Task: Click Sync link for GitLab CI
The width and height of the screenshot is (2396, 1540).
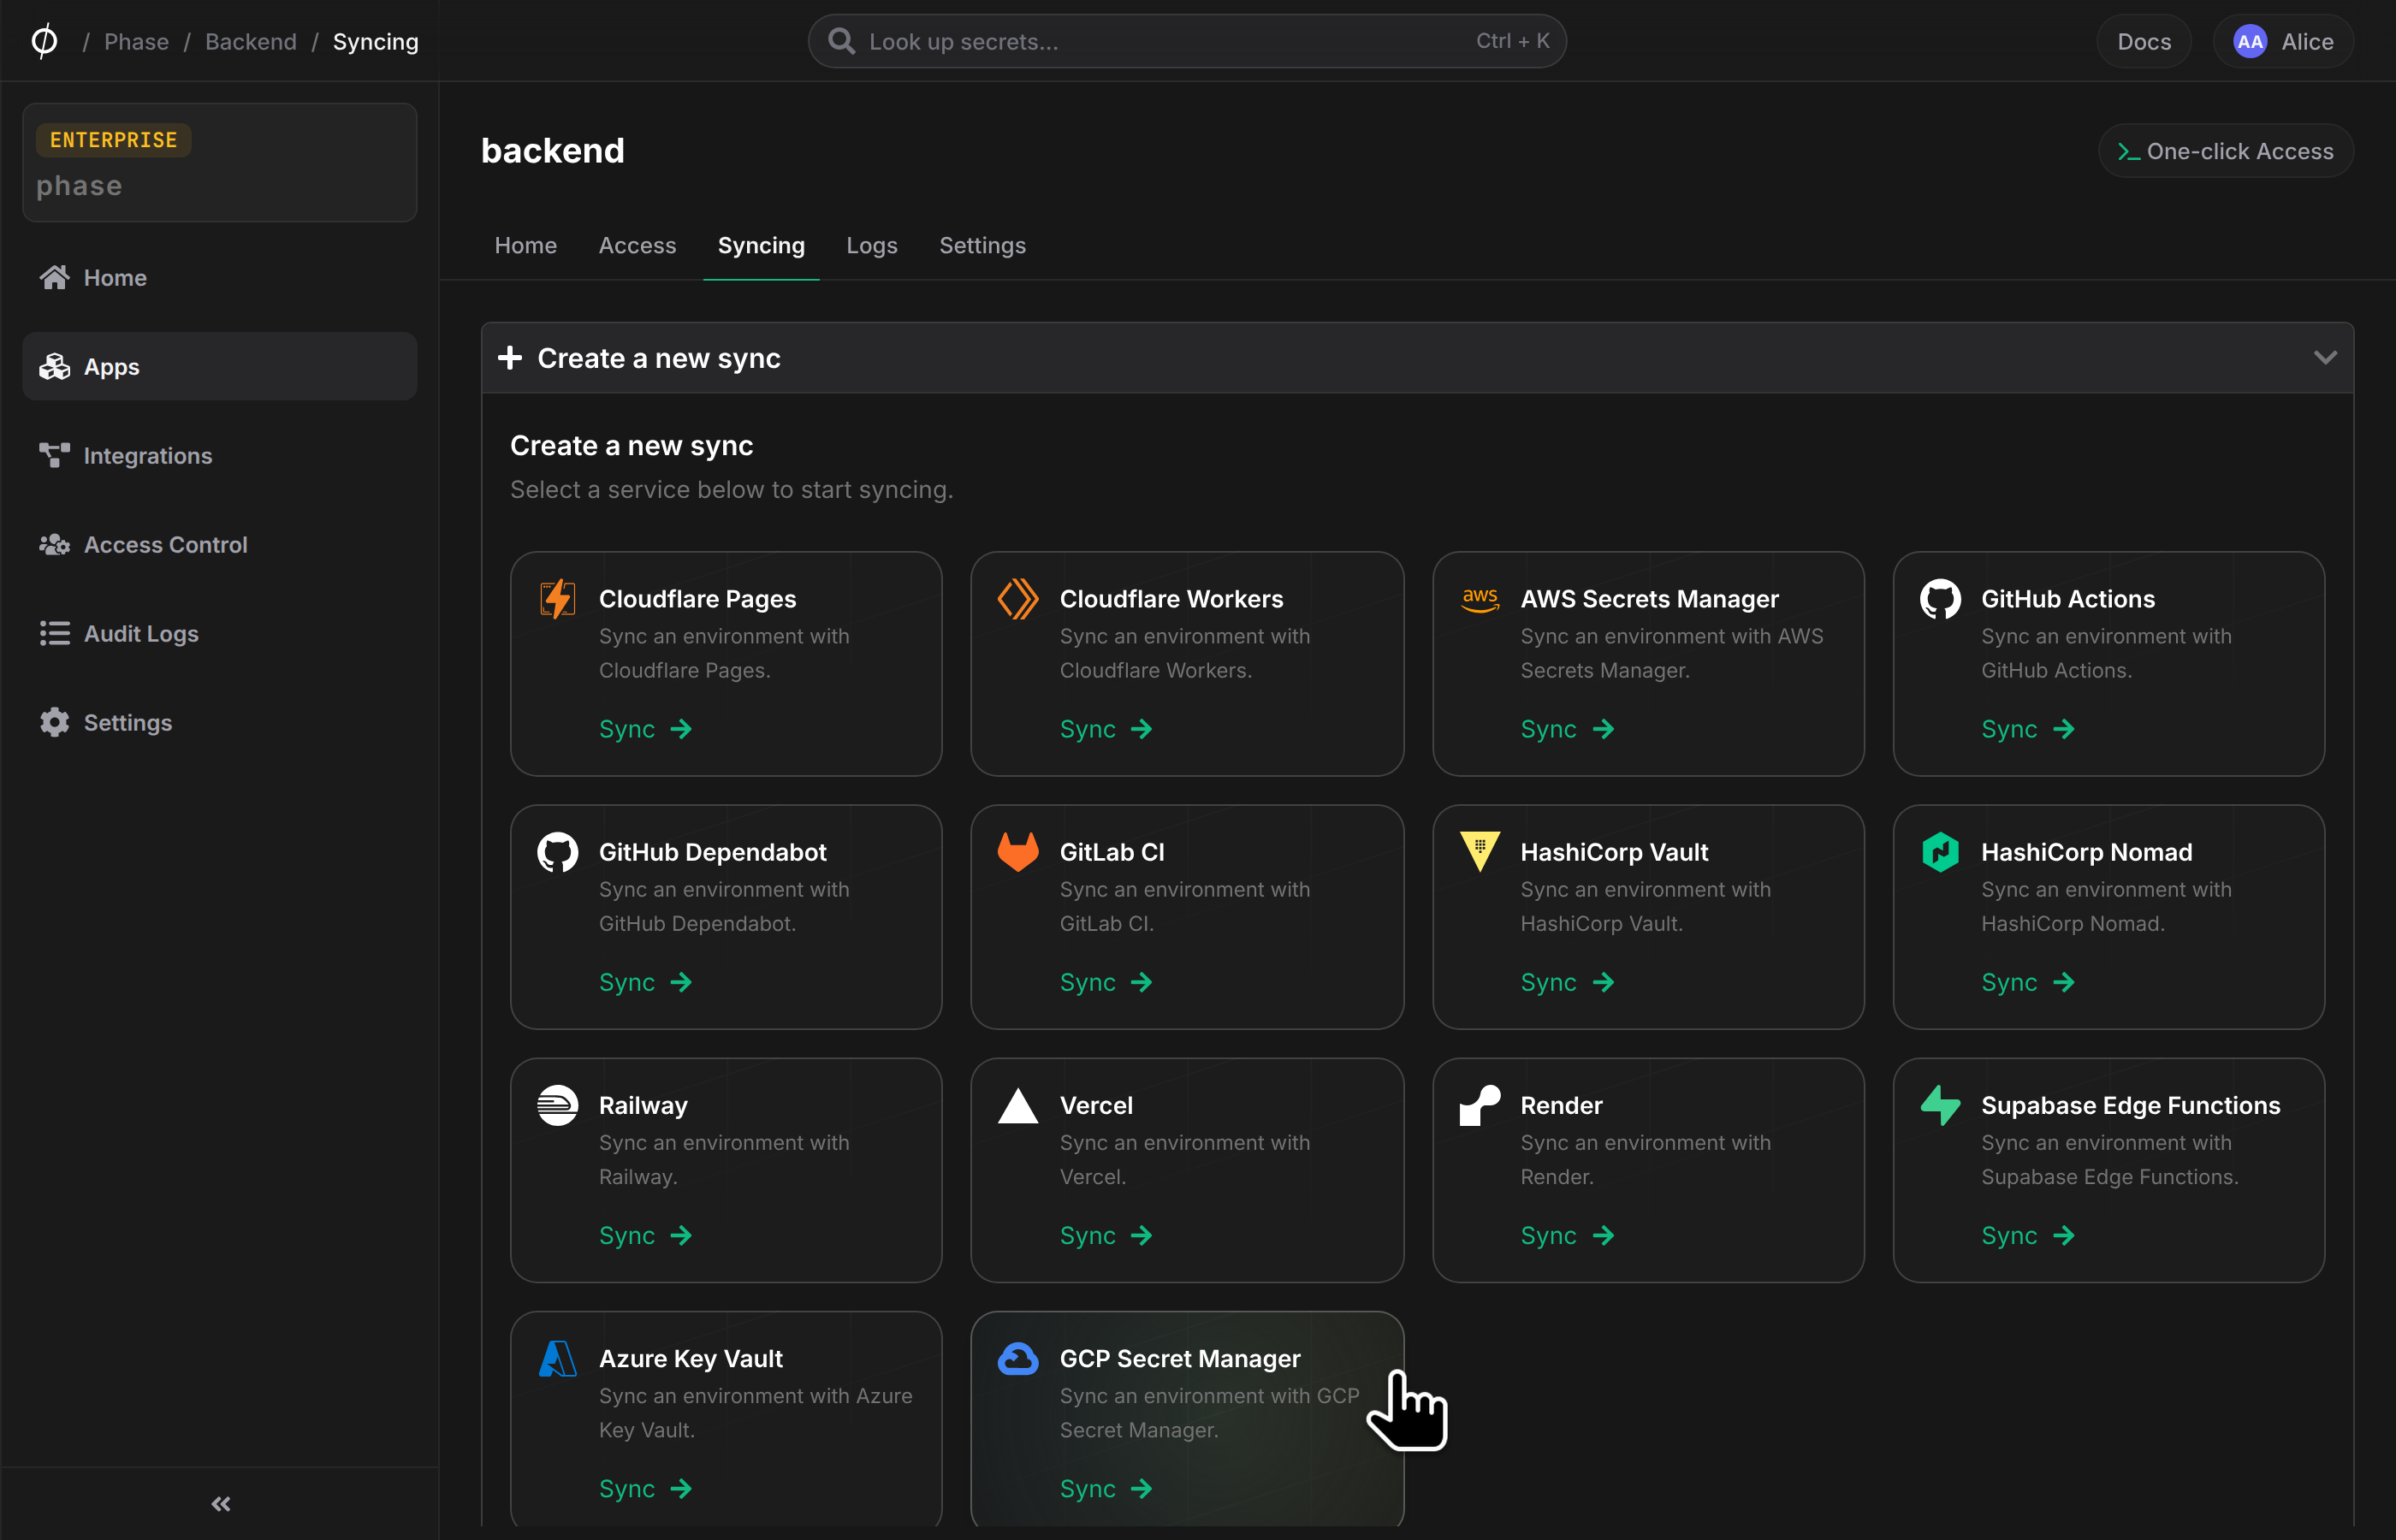Action: pos(1107,982)
